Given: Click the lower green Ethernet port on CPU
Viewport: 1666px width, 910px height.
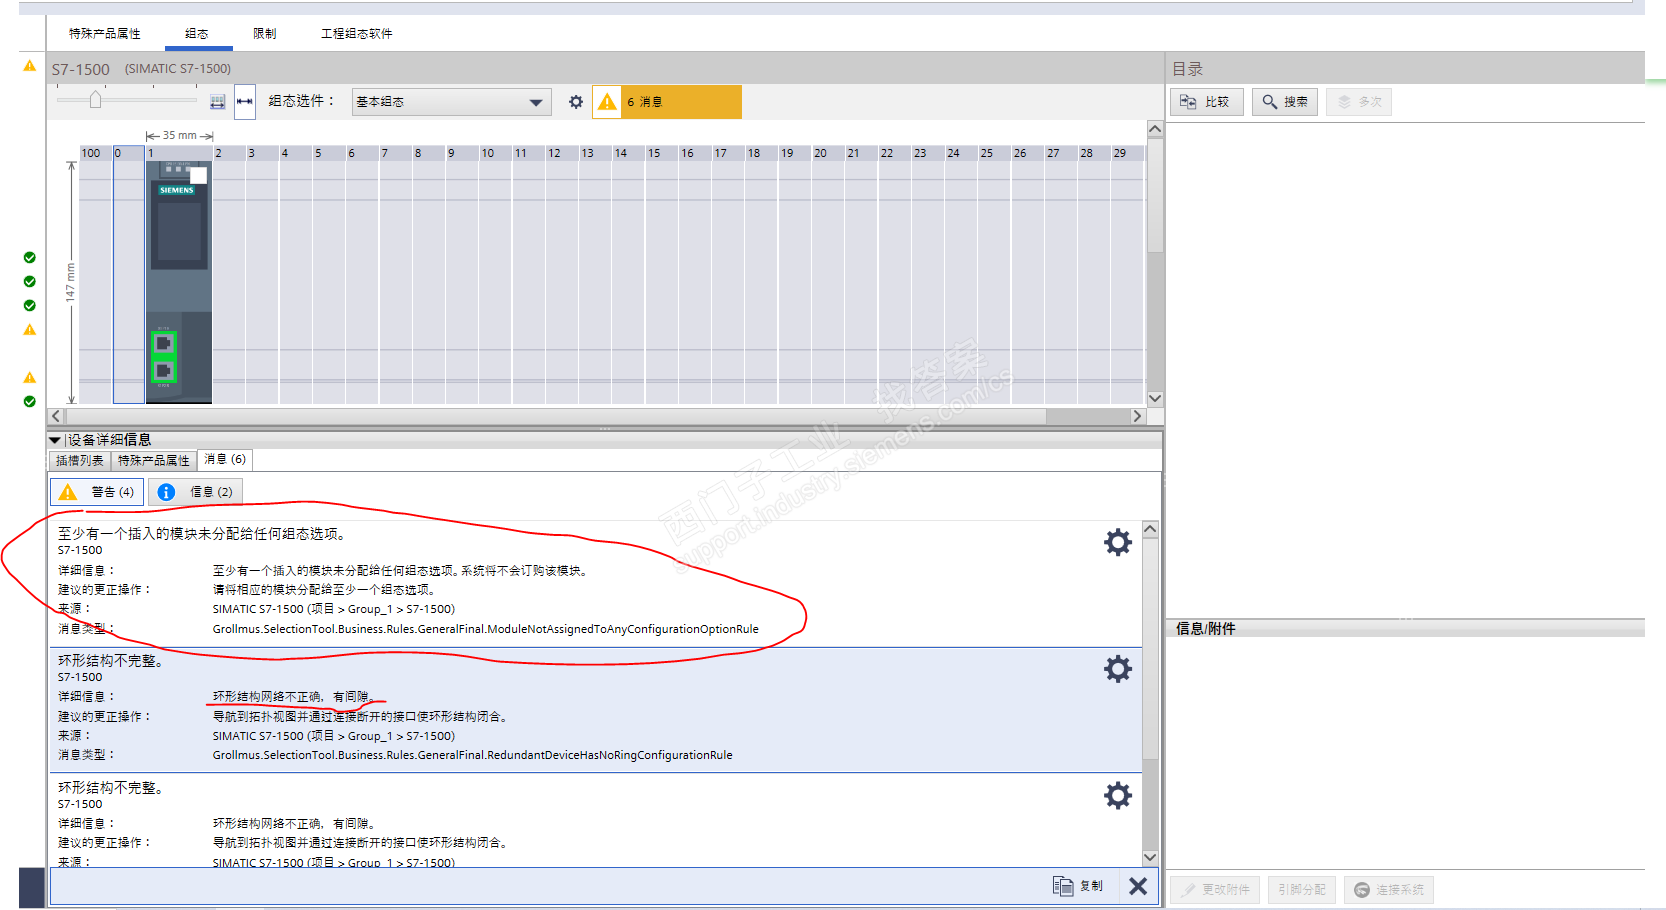Looking at the screenshot, I should click(x=164, y=371).
